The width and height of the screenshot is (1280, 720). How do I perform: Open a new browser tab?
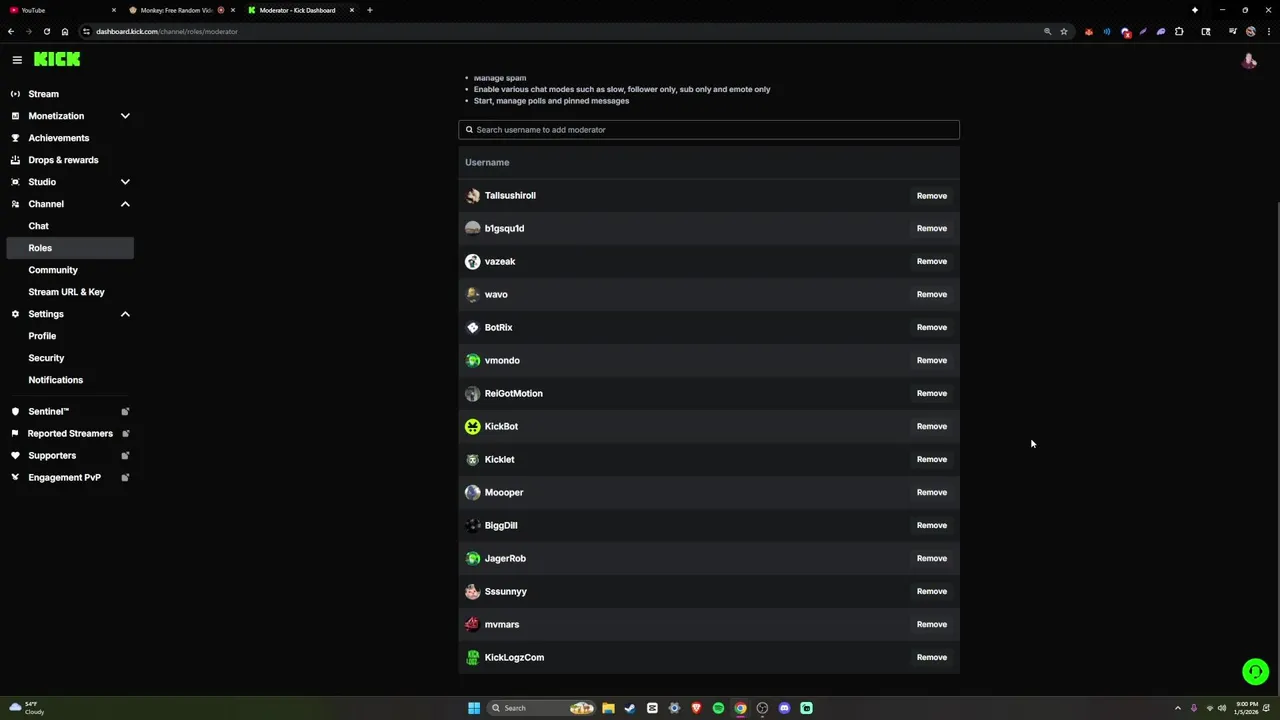[x=370, y=10]
